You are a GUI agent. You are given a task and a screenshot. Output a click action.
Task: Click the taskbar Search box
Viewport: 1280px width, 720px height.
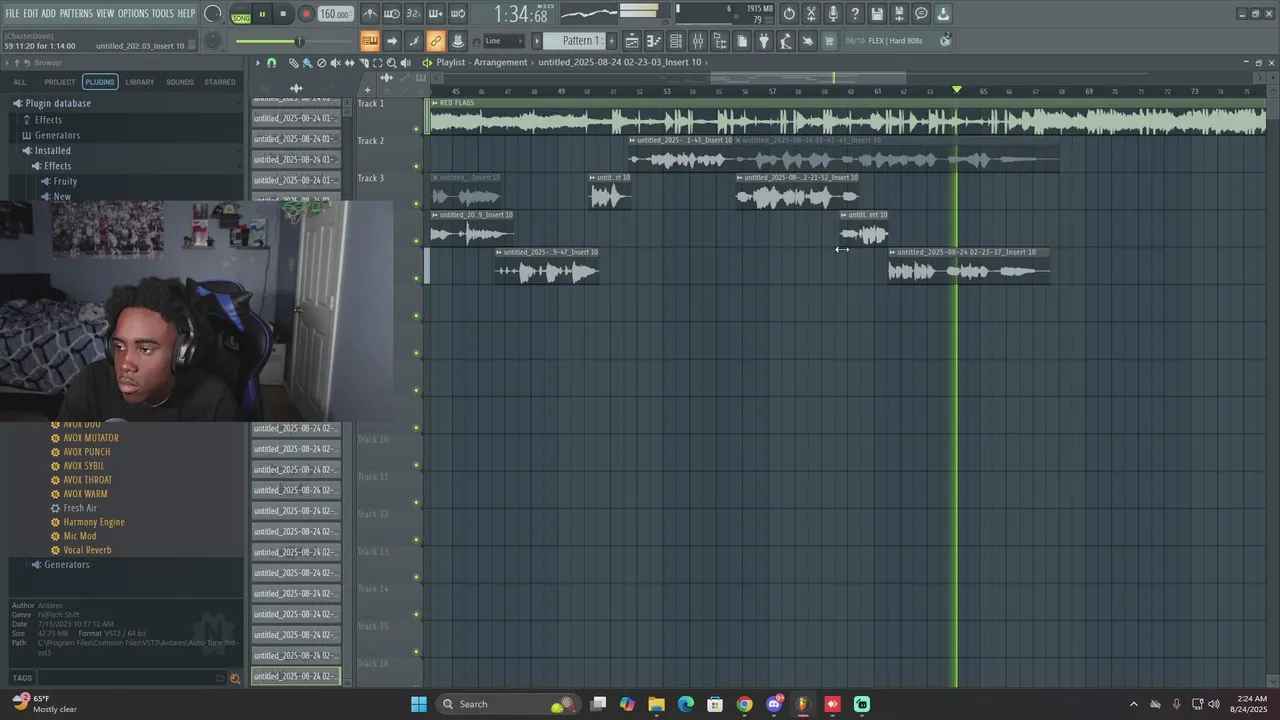pos(509,704)
